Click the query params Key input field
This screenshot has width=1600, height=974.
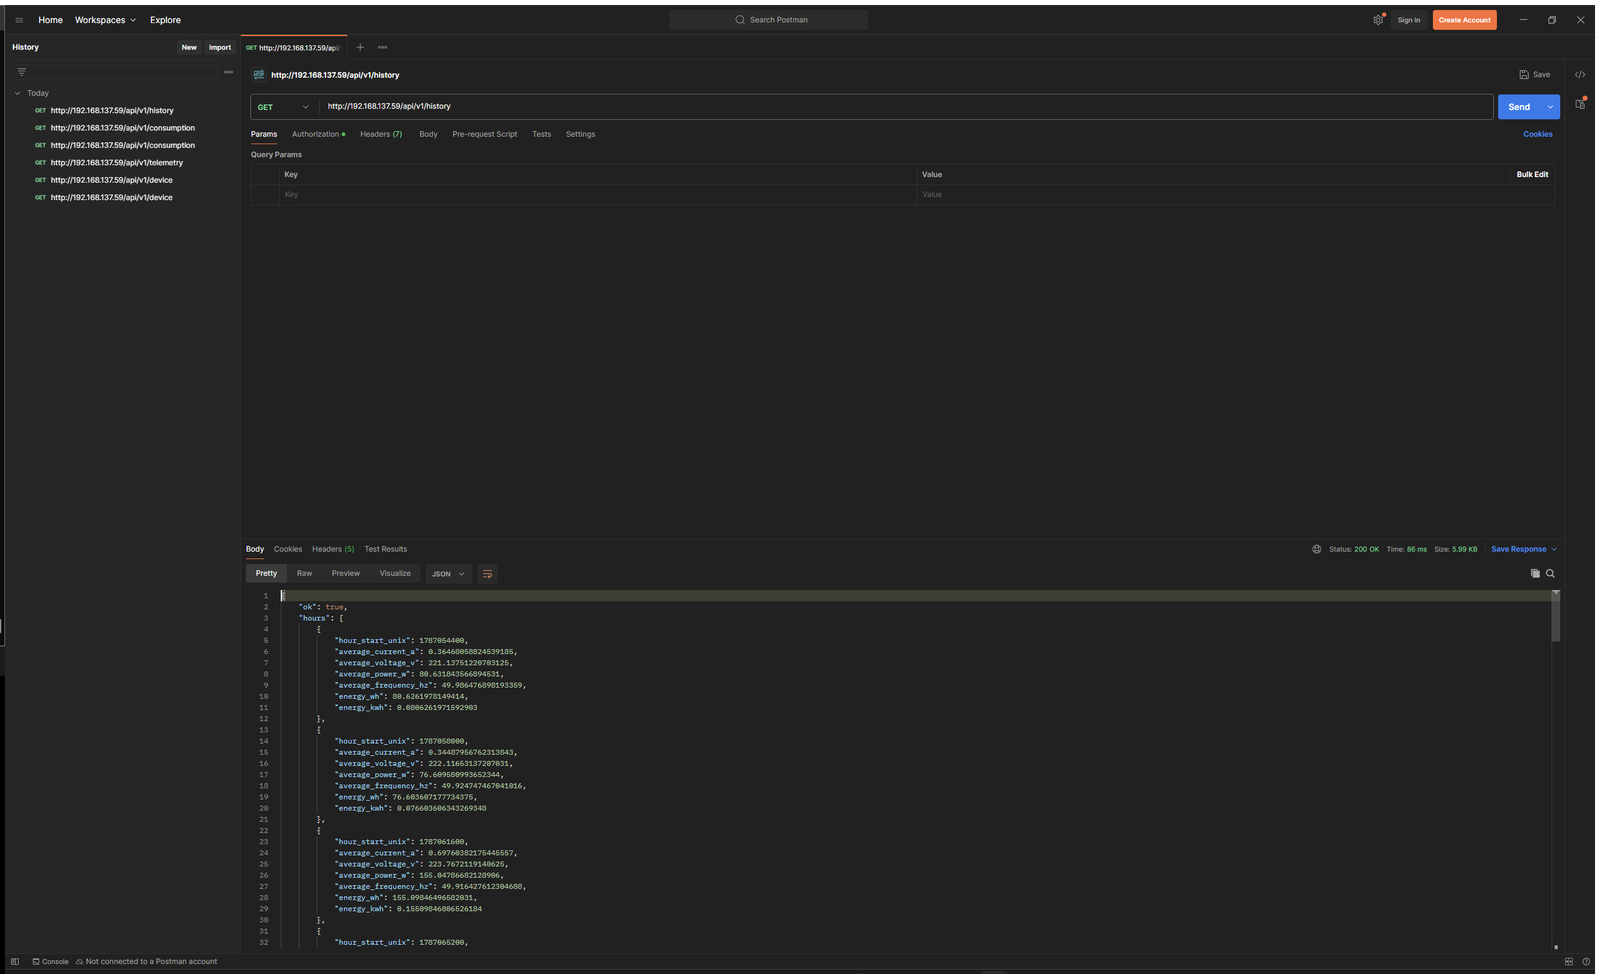597,195
